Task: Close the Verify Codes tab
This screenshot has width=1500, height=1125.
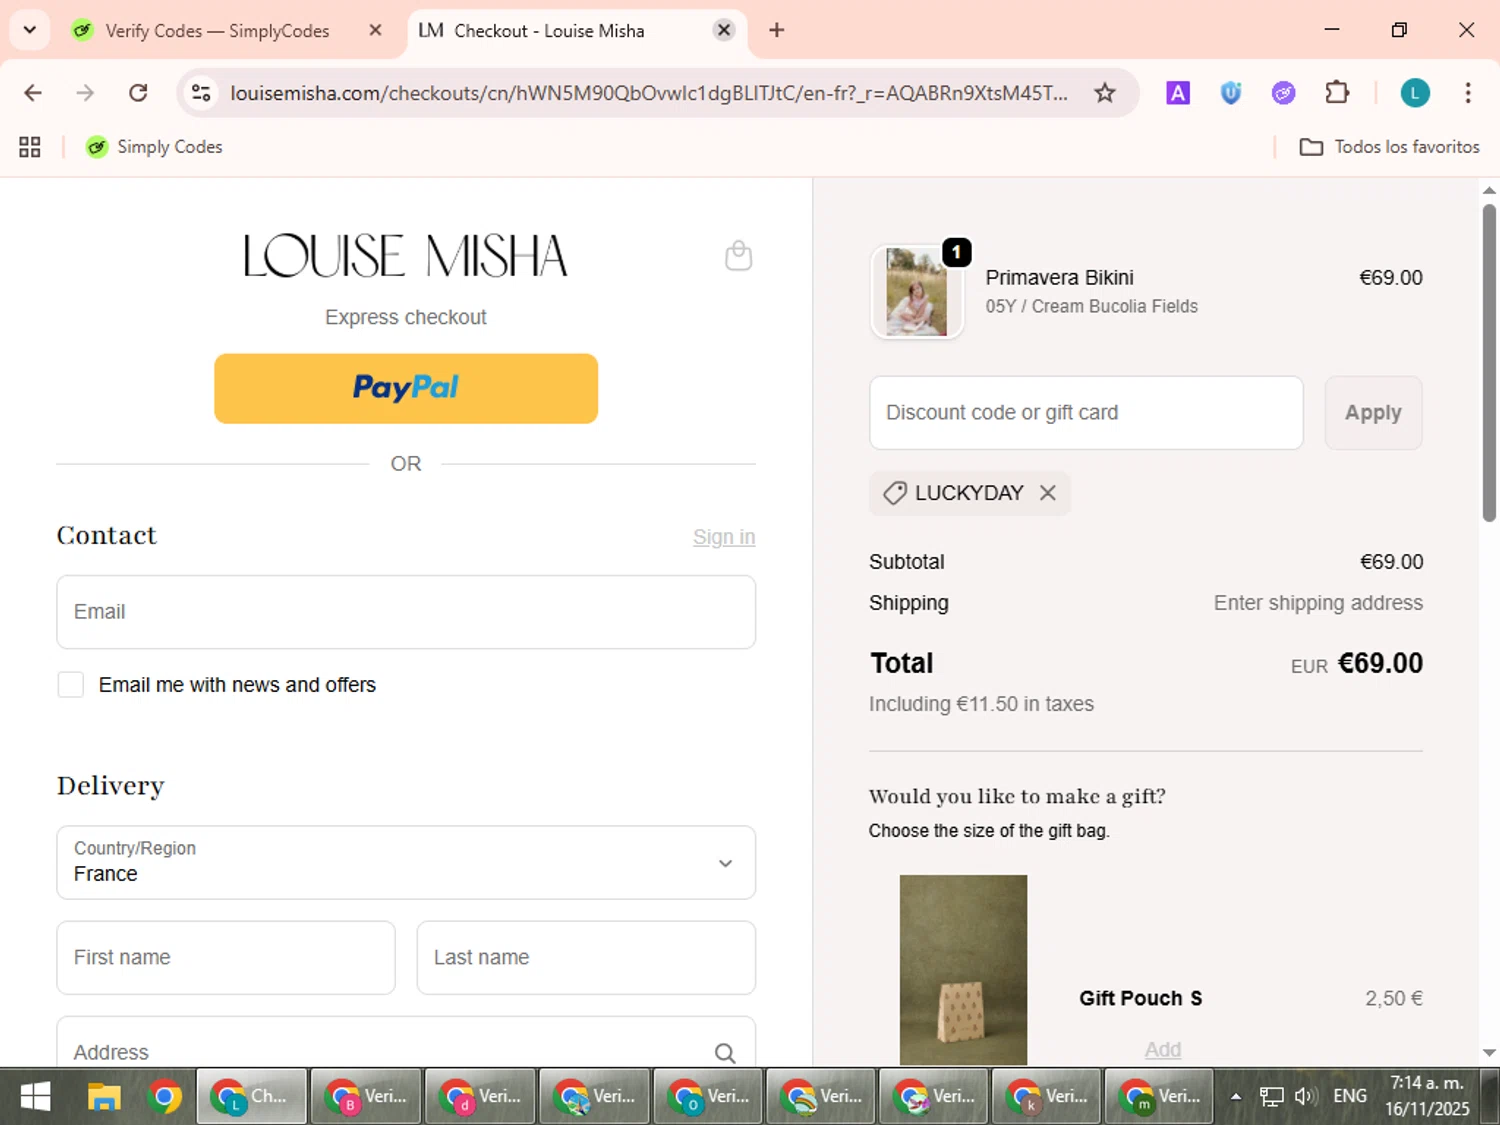Action: pyautogui.click(x=375, y=30)
